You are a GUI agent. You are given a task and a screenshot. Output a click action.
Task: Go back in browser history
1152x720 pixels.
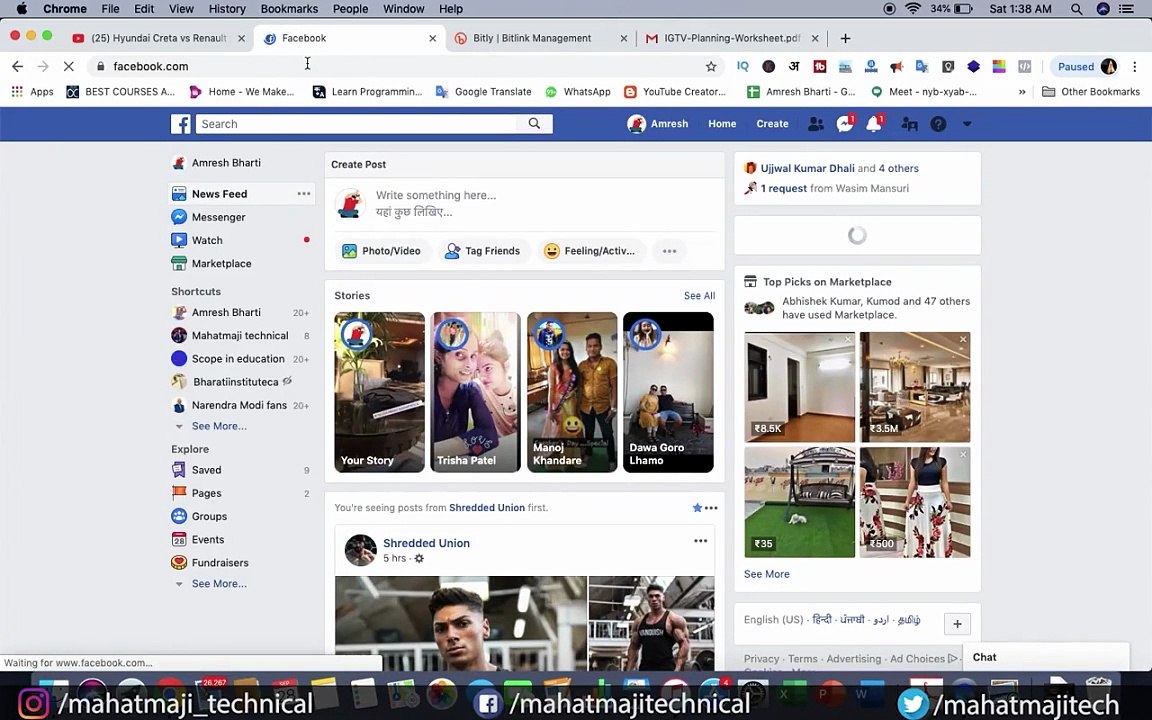click(18, 66)
